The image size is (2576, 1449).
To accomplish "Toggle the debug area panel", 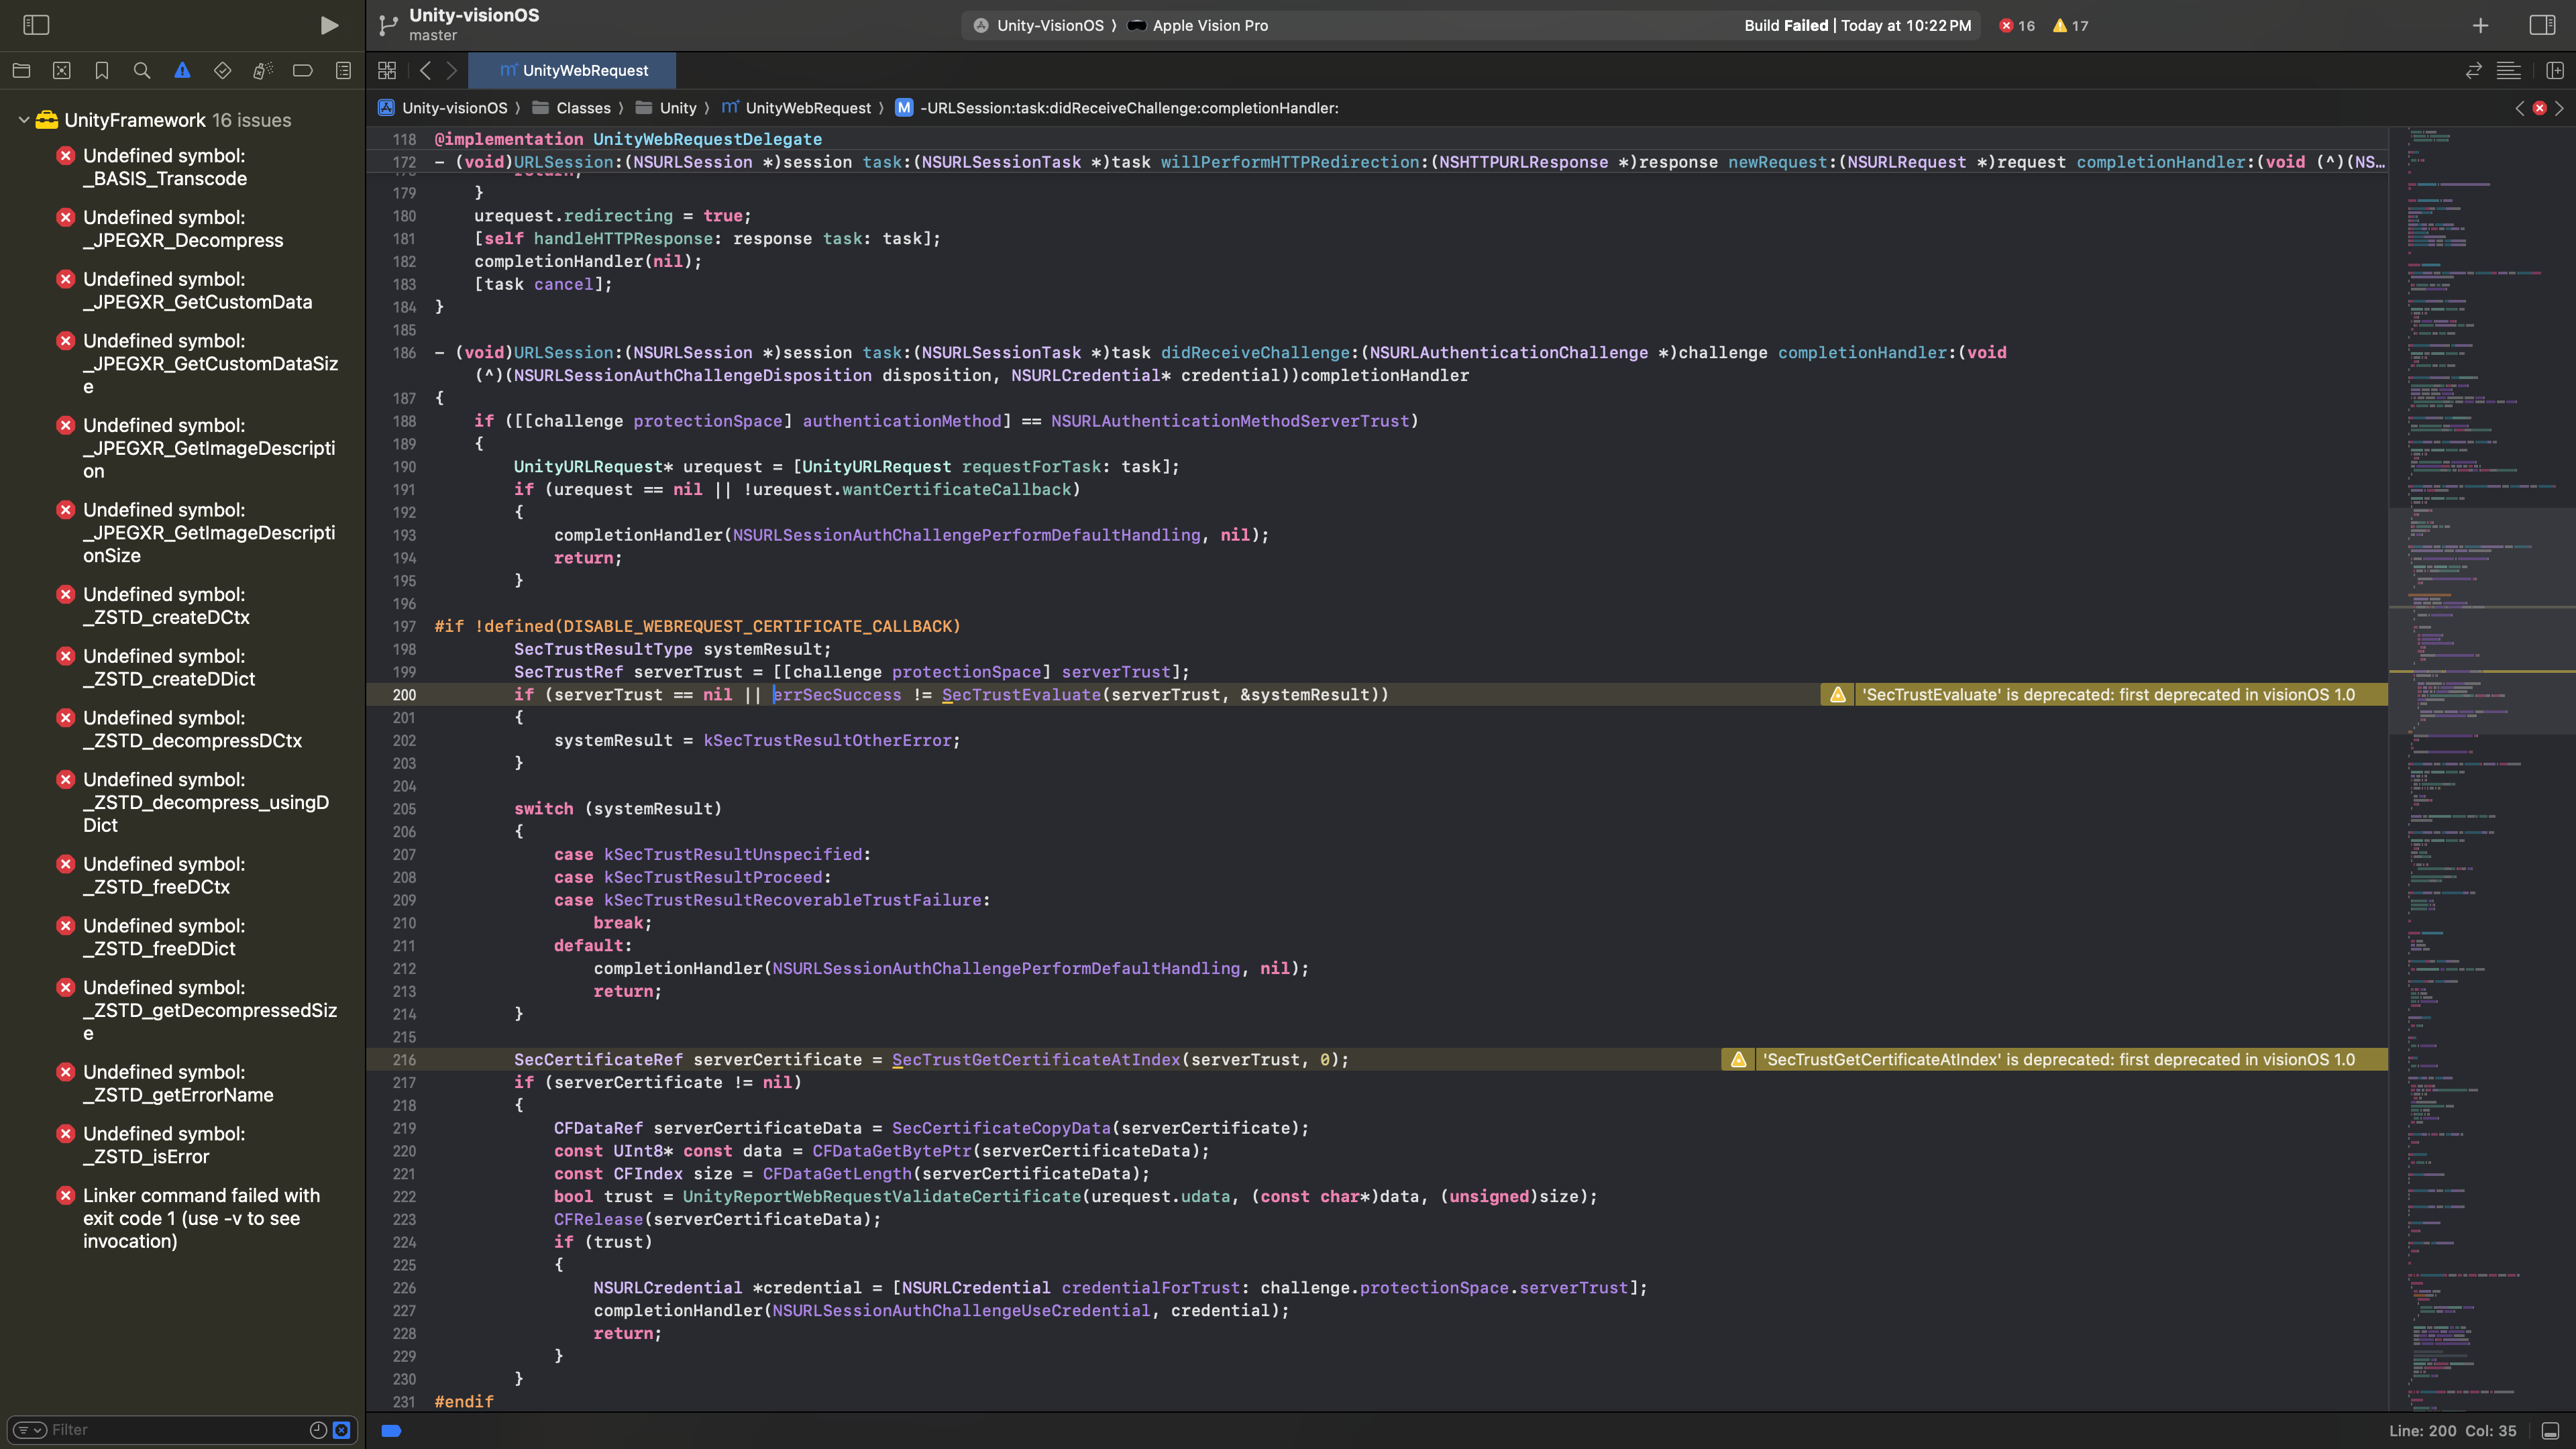I will click(2550, 1431).
